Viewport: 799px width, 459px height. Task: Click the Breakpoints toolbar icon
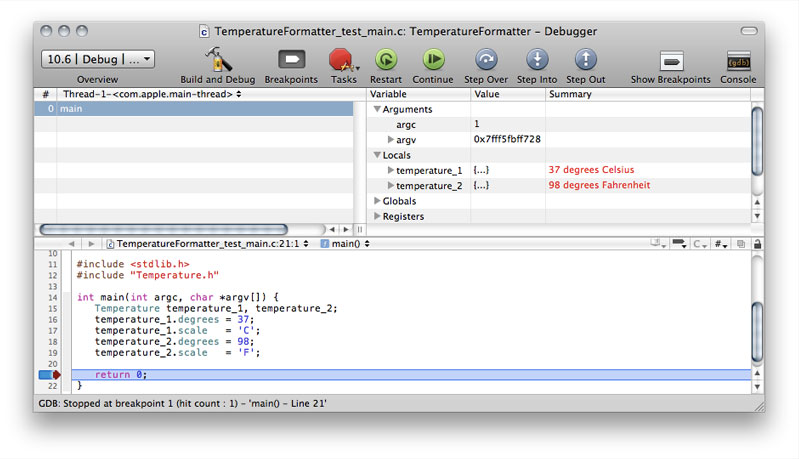click(x=291, y=60)
